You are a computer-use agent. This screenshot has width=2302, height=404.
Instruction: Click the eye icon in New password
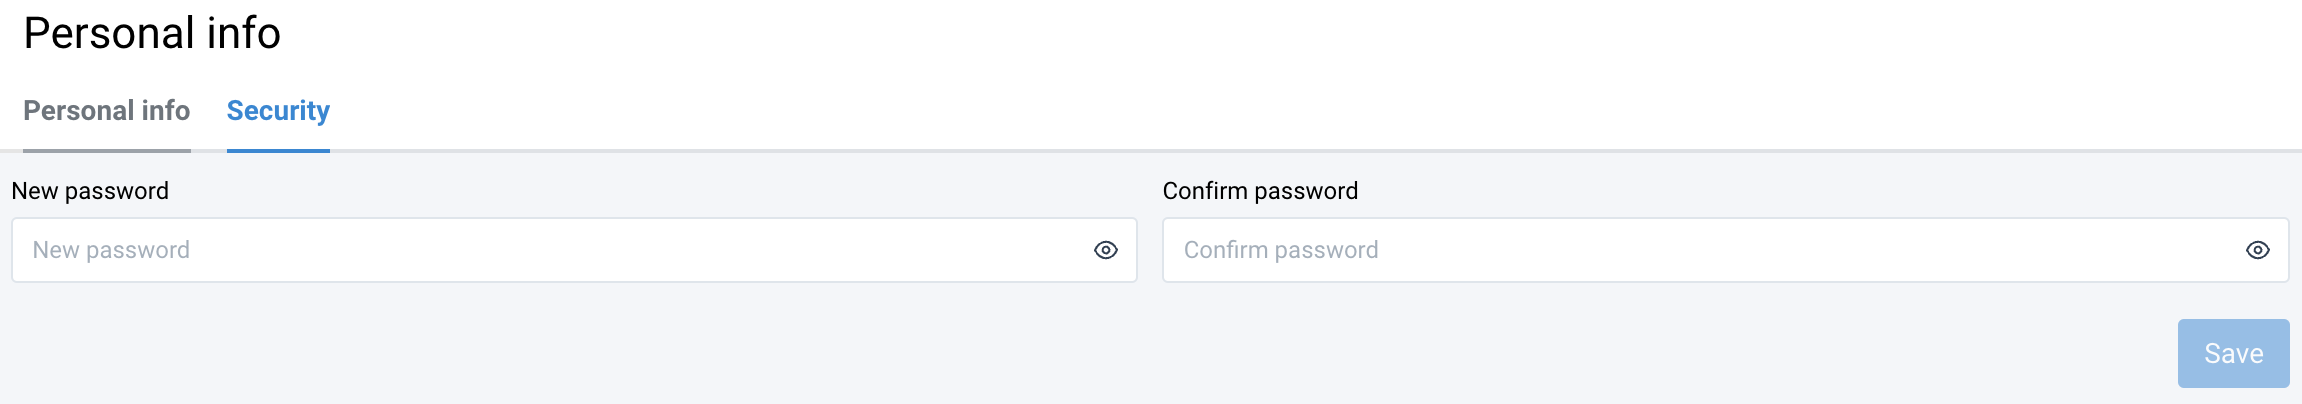(x=1105, y=250)
